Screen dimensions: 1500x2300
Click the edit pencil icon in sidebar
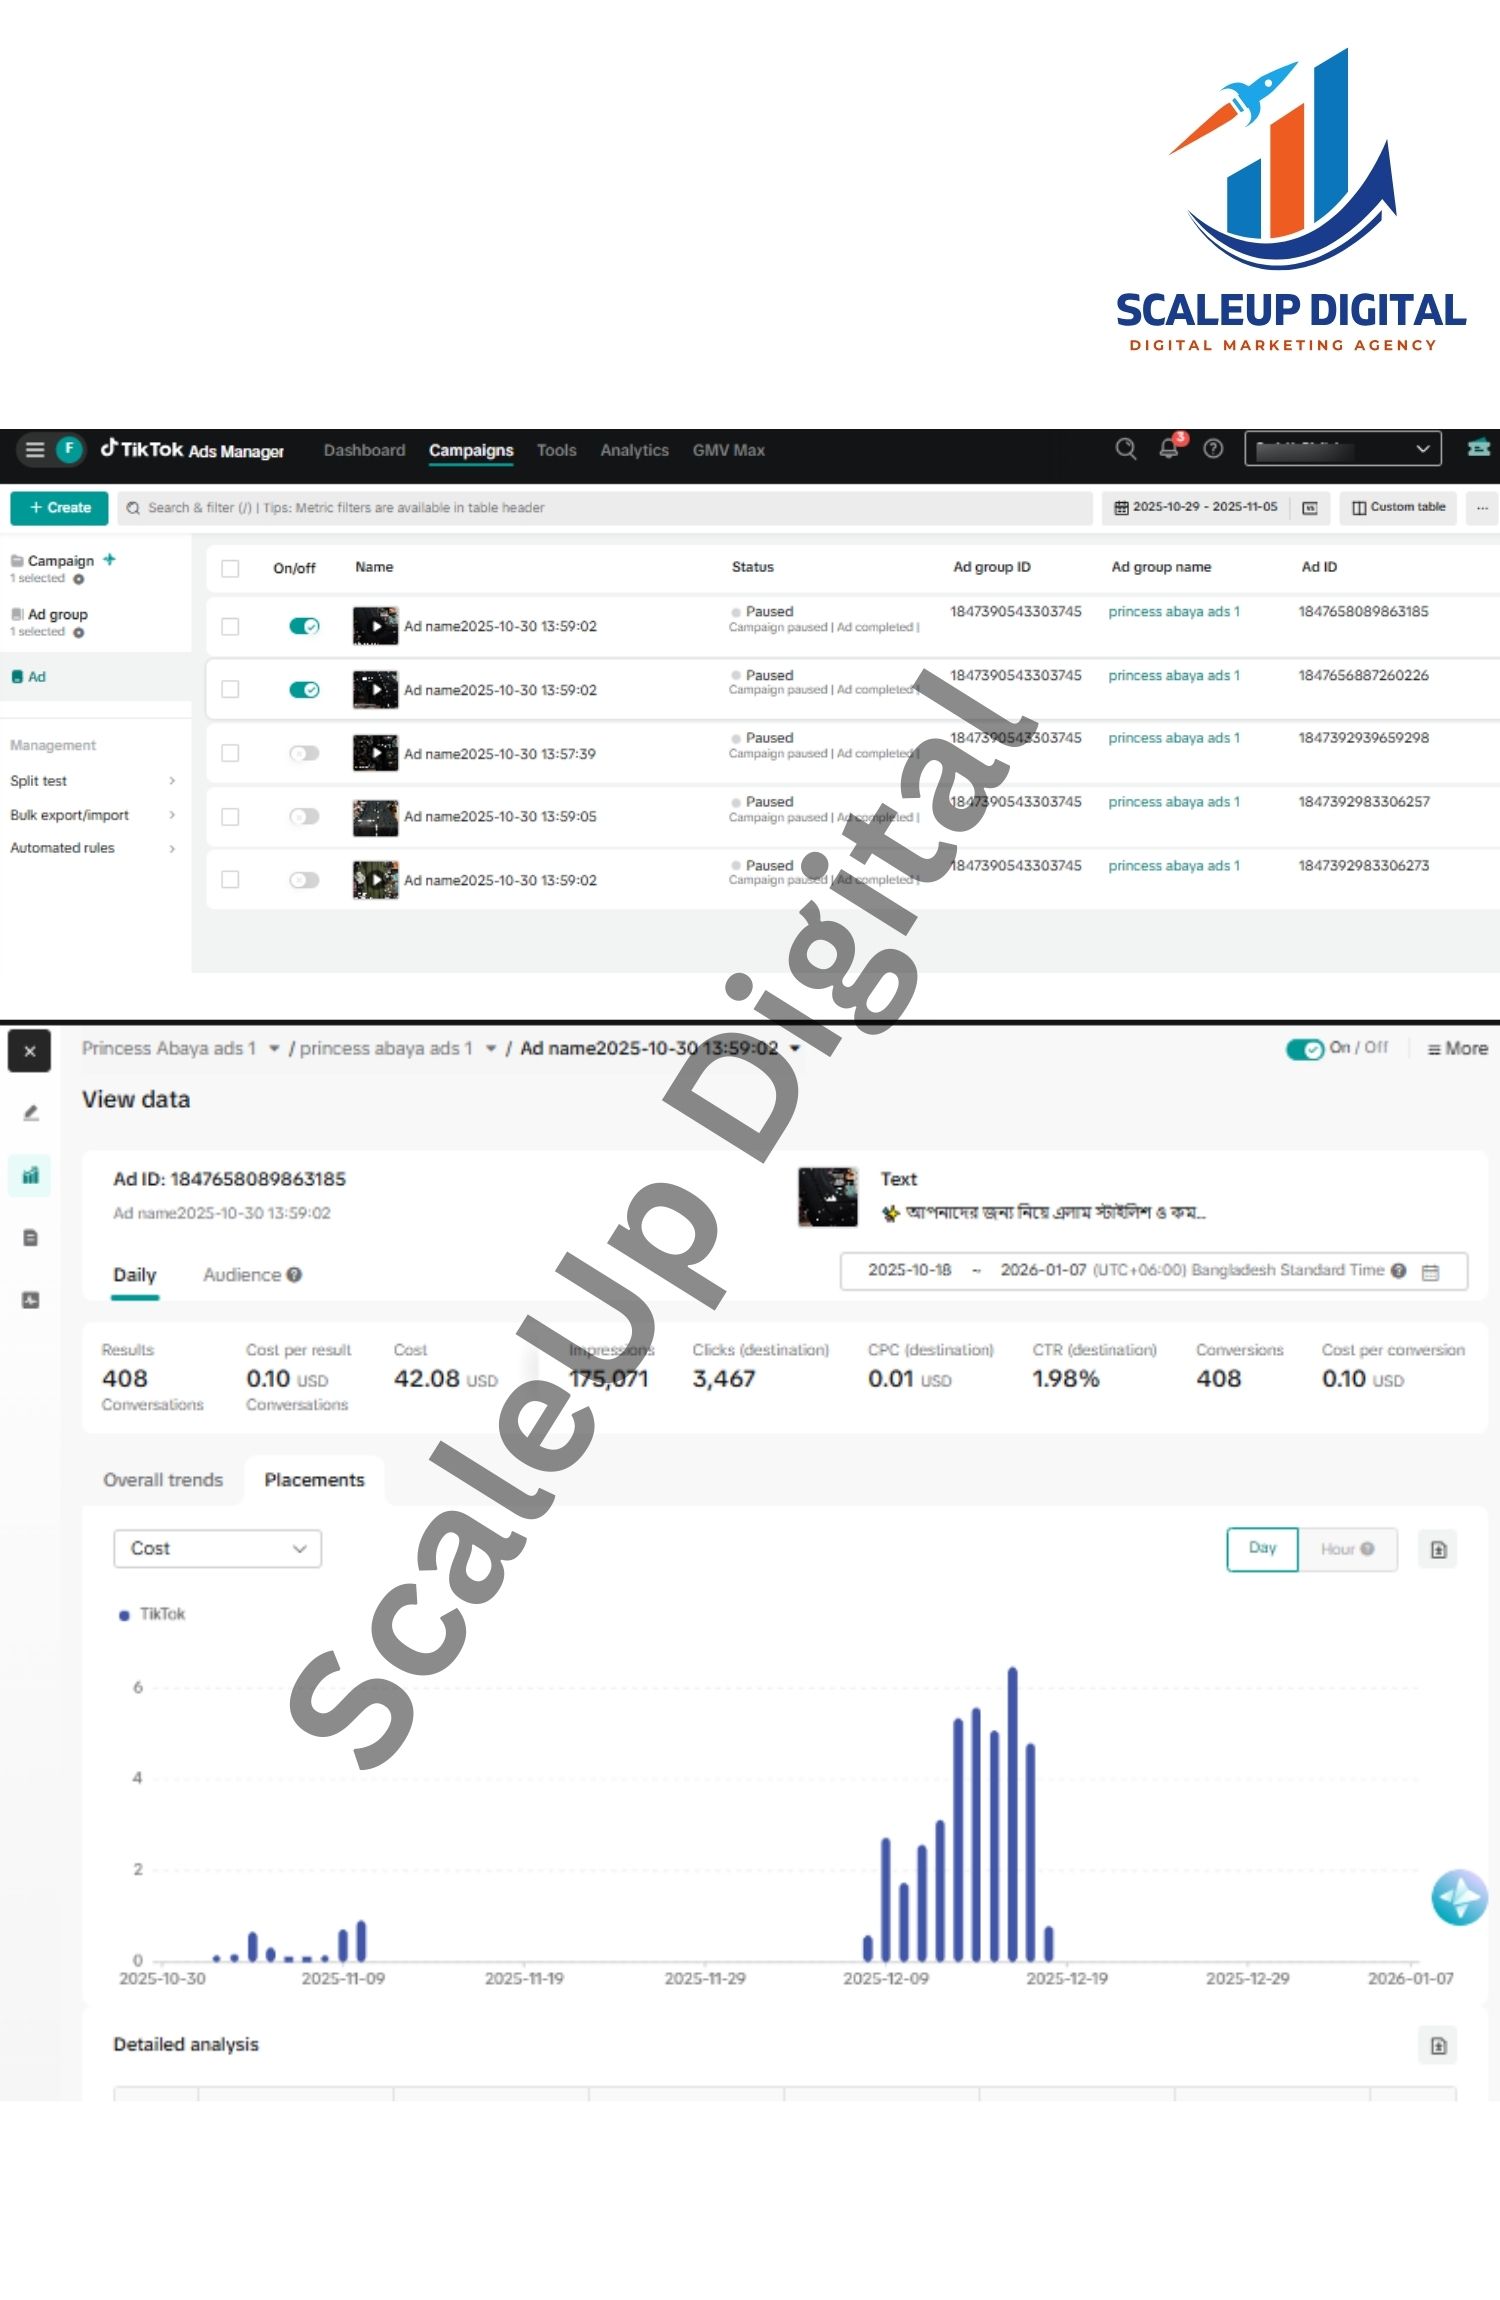click(31, 1113)
